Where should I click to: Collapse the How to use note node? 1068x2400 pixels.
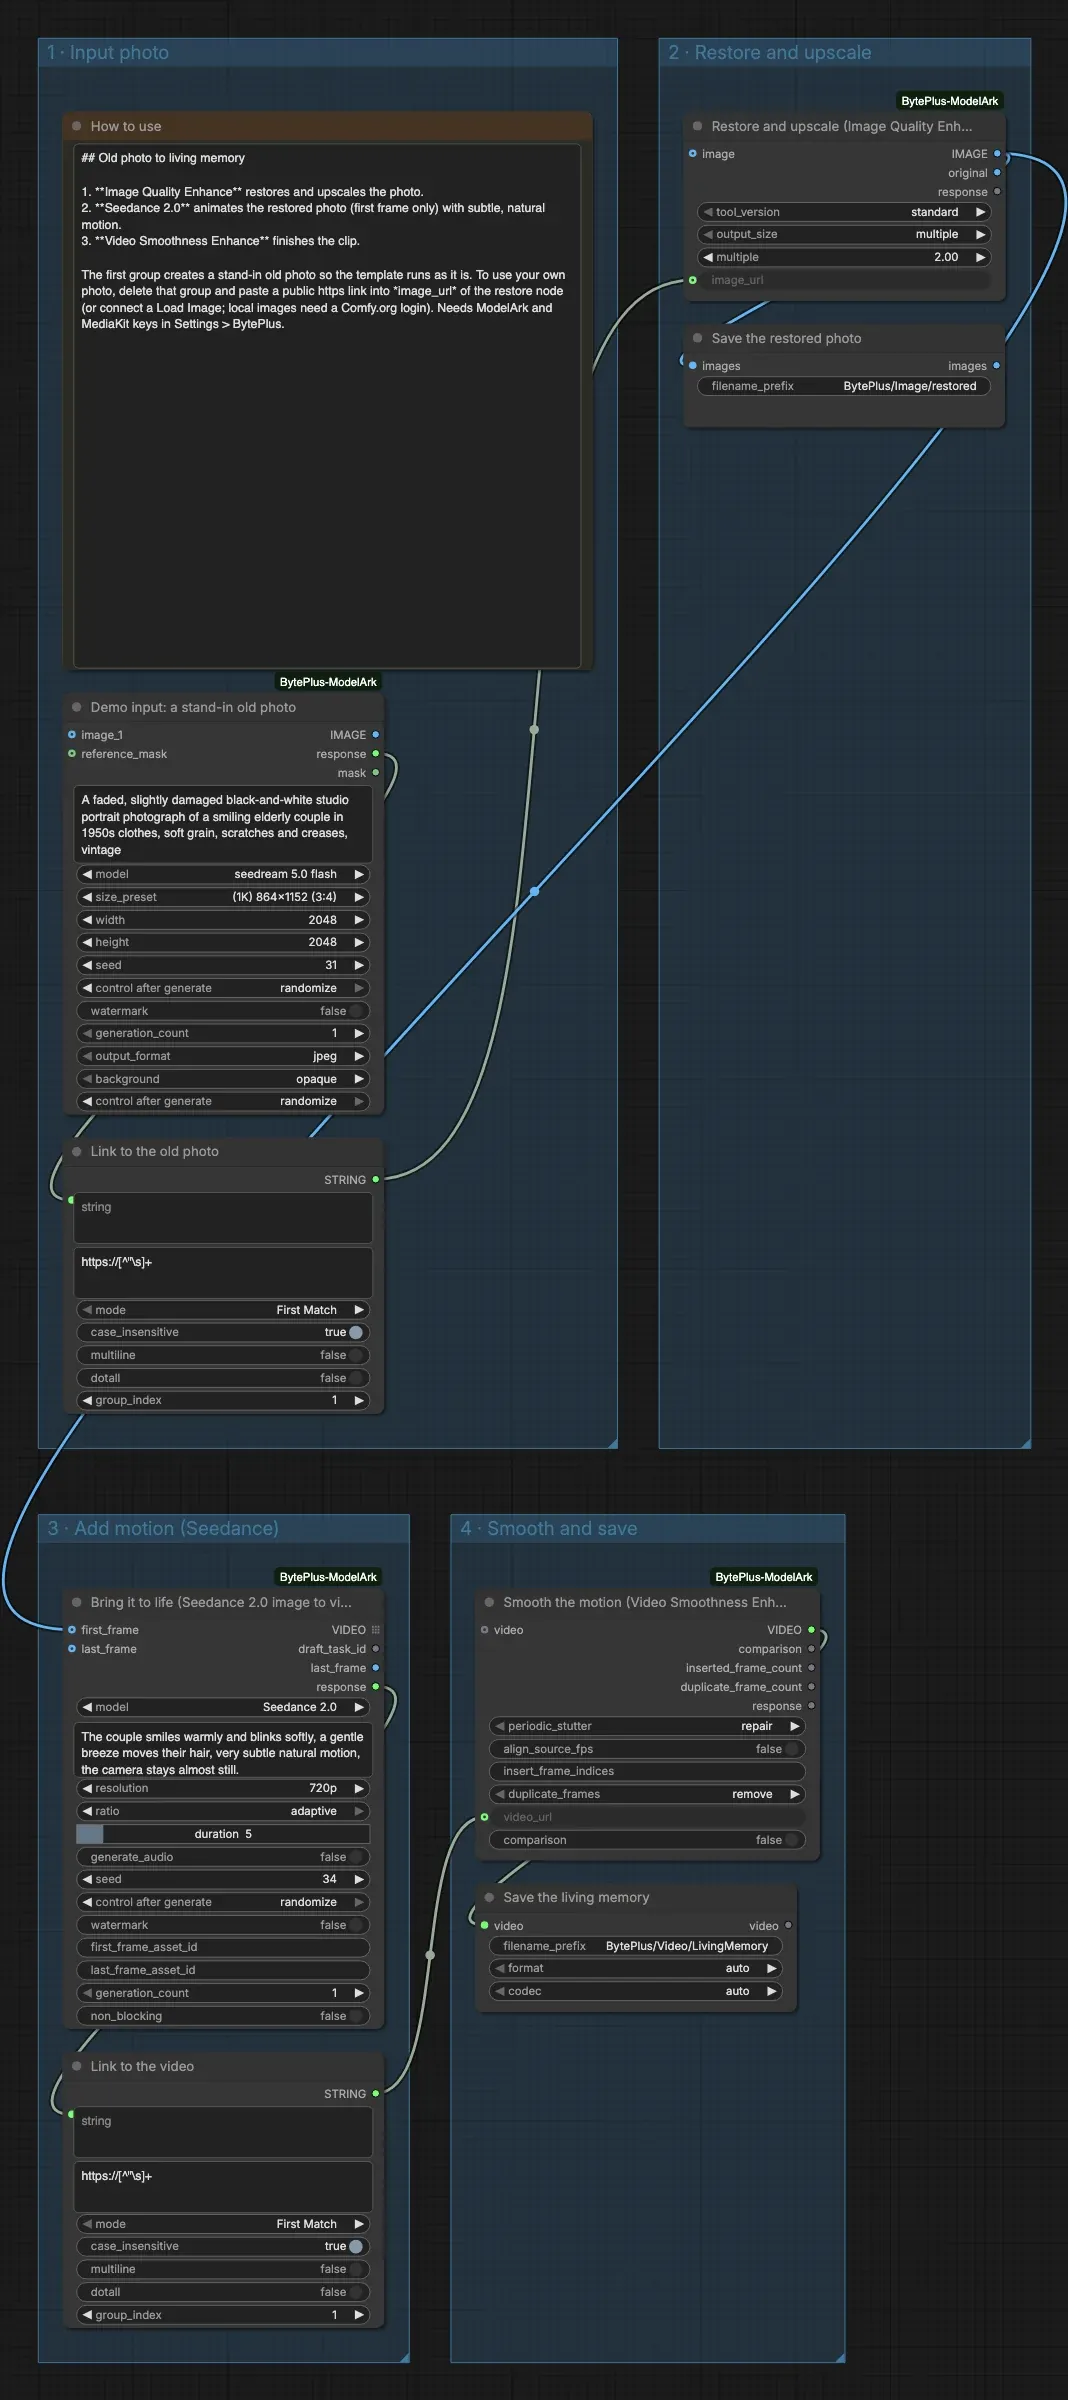point(77,126)
